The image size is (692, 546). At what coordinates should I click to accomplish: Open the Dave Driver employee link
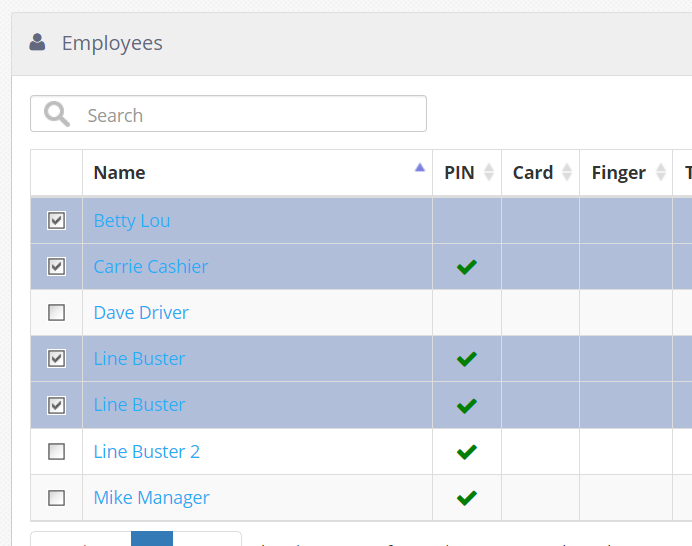pyautogui.click(x=141, y=313)
